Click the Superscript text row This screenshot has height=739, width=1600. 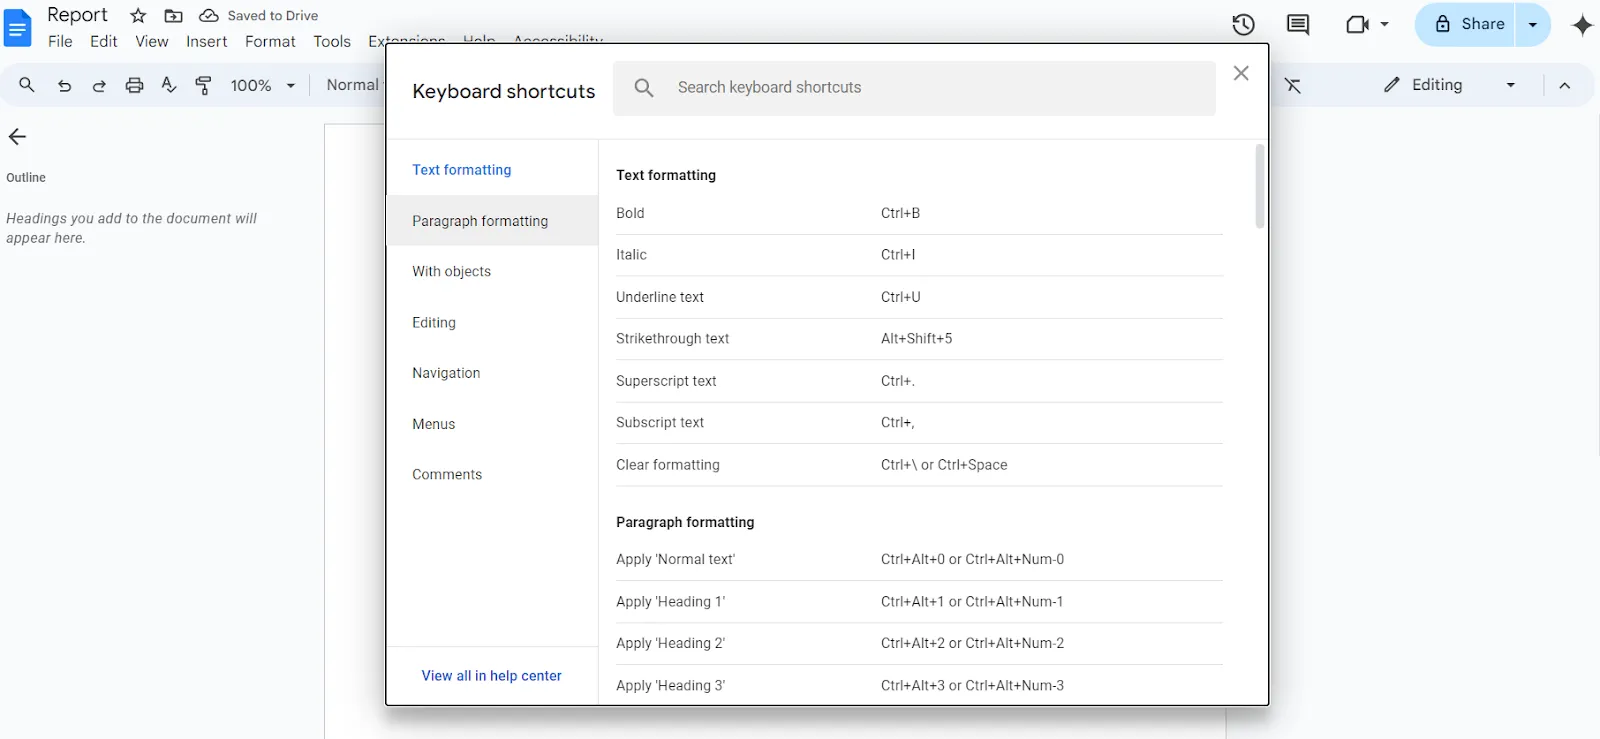[x=919, y=381]
